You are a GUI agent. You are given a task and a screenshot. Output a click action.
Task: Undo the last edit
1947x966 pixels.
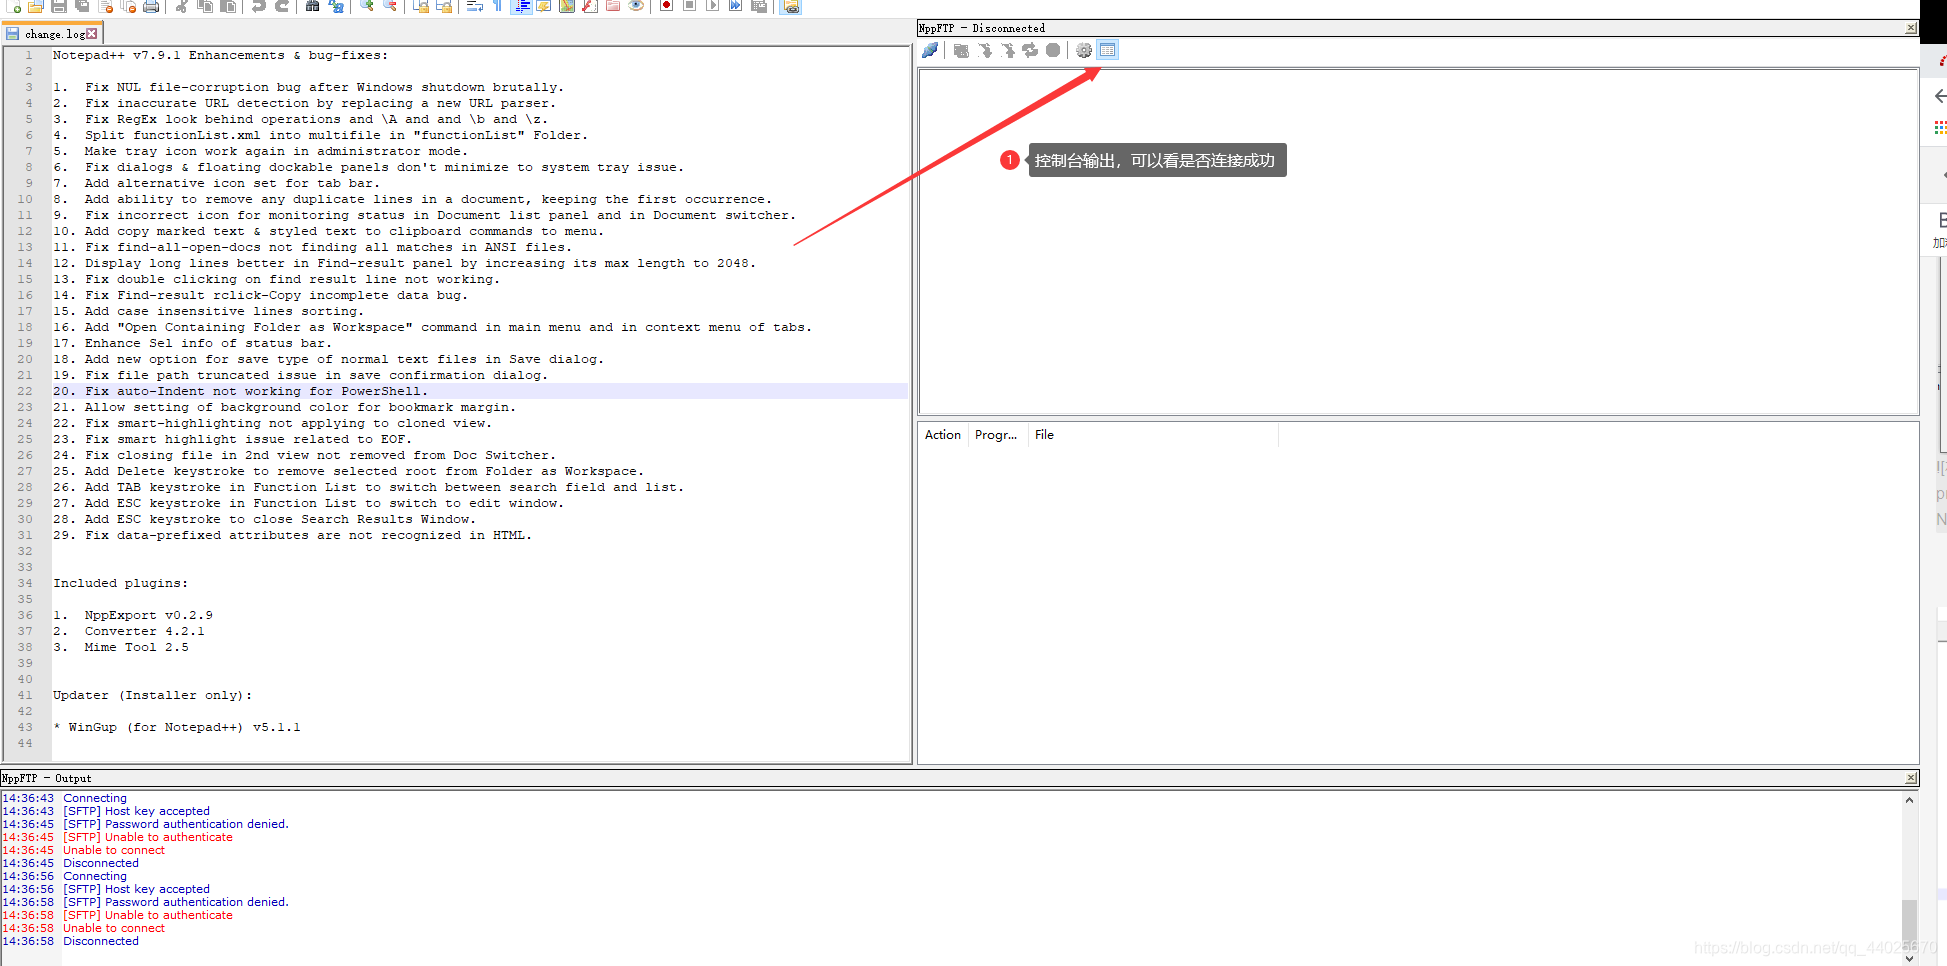pos(259,6)
